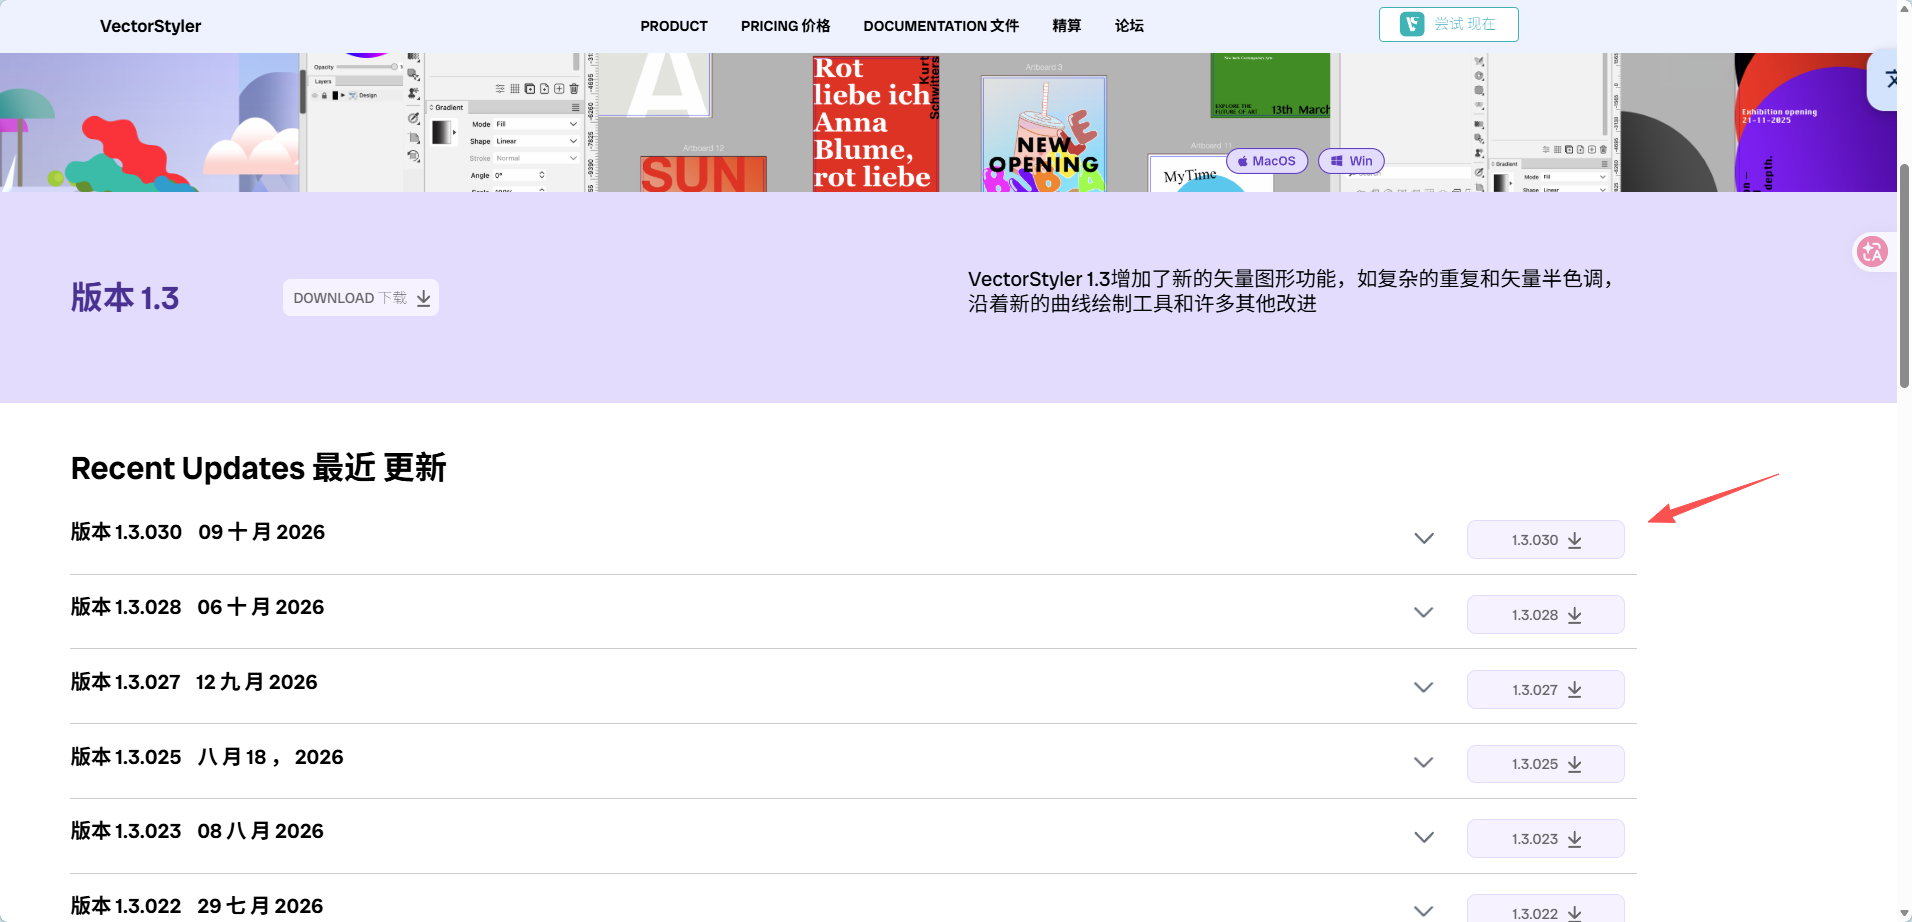Expand version 1.3.022 details chevron
Viewport: 1912px width, 922px height.
(1424, 911)
